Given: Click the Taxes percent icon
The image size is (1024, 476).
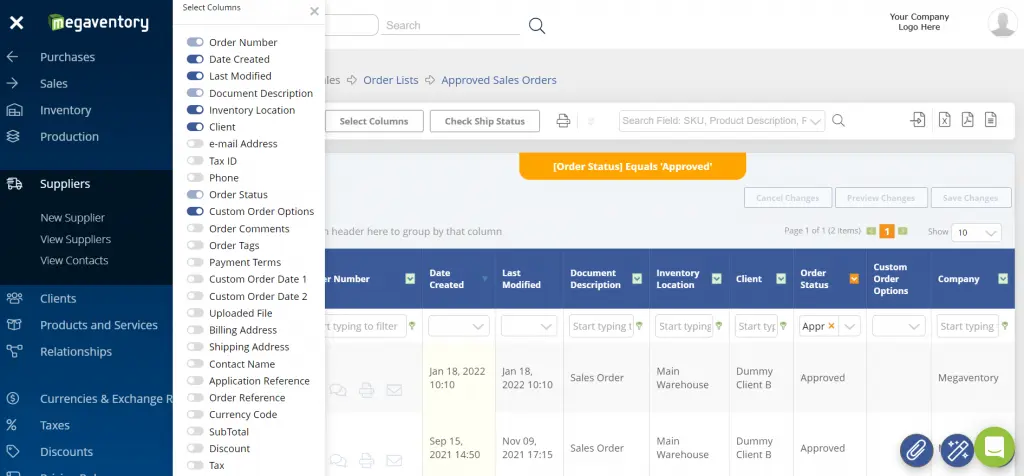Looking at the screenshot, I should point(12,425).
